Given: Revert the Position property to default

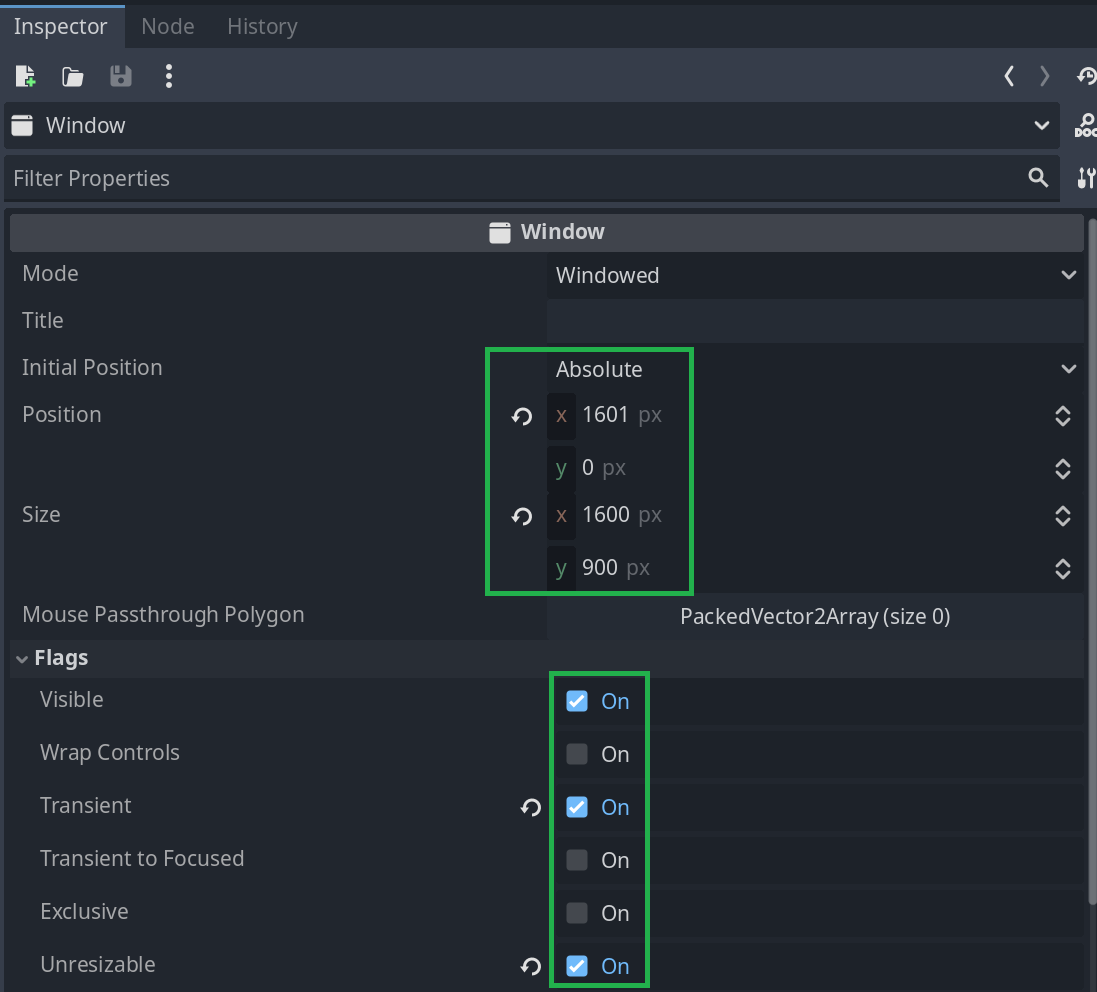Looking at the screenshot, I should pos(522,416).
